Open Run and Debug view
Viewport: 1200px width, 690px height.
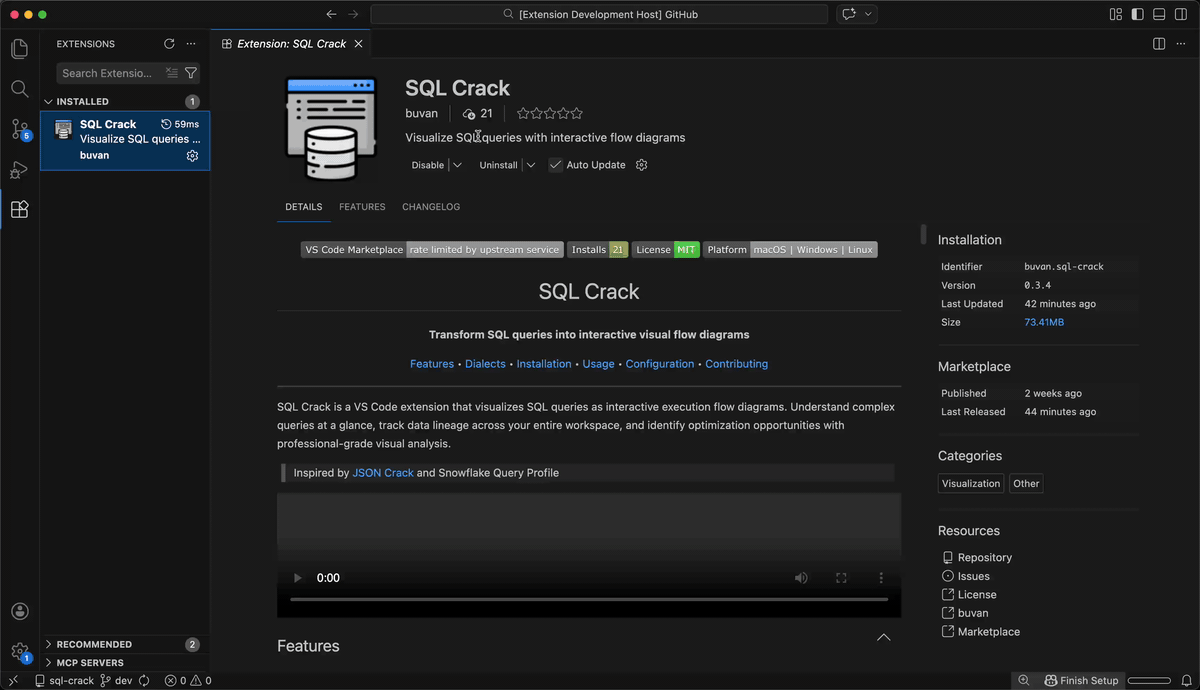pyautogui.click(x=19, y=169)
